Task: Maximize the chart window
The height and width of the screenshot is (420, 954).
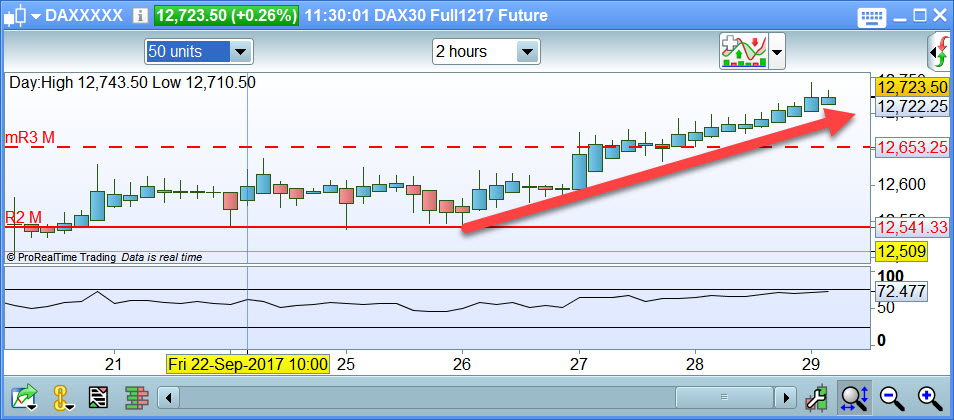Action: (919, 16)
